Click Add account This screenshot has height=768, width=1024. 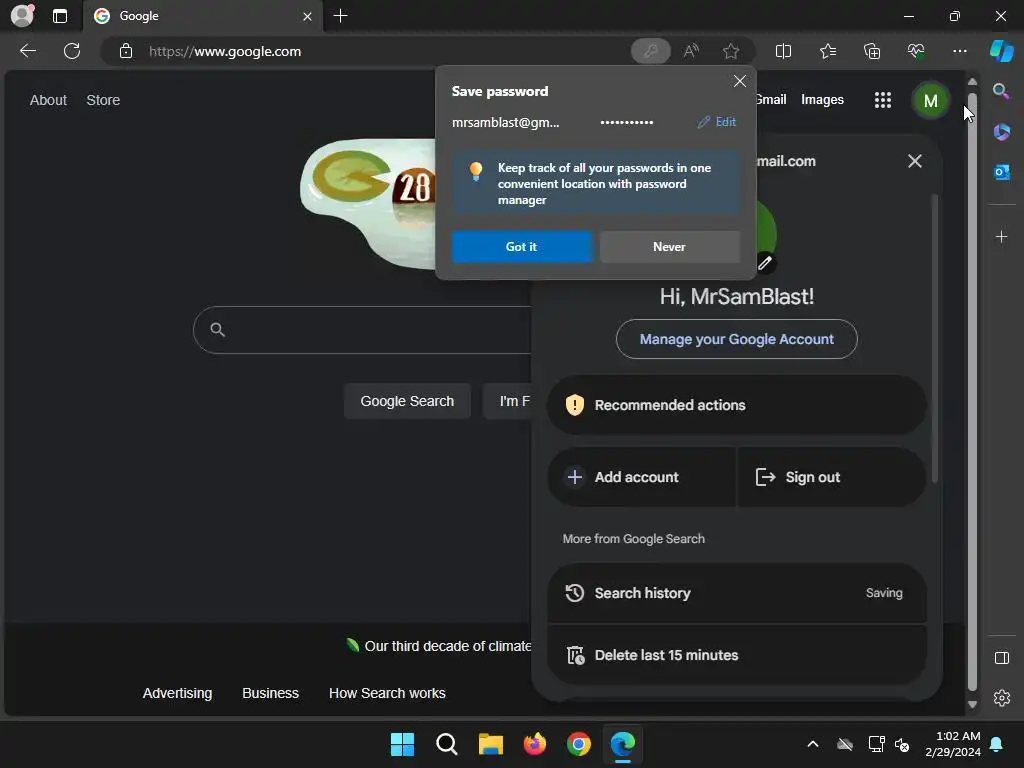pyautogui.click(x=641, y=477)
